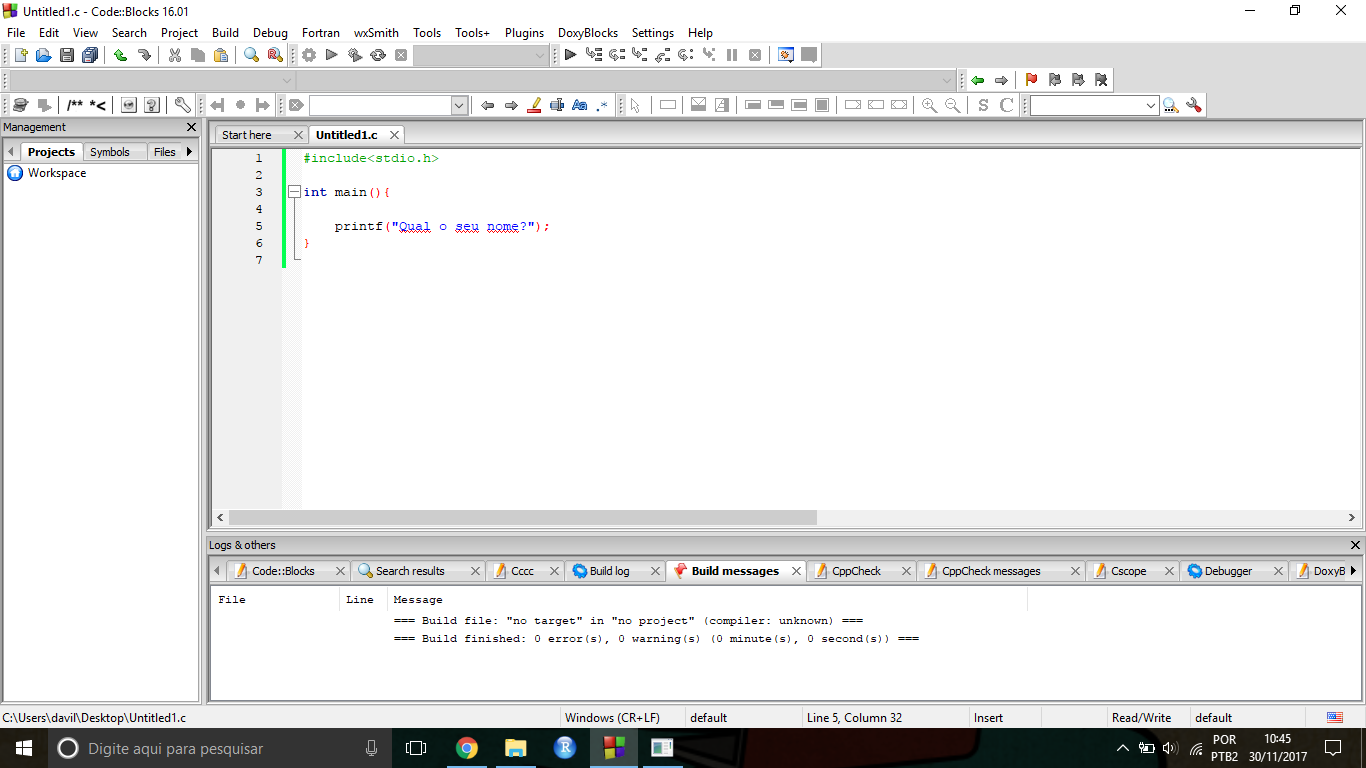1366x768 pixels.
Task: Click the highlight occurrences pencil icon
Action: pyautogui.click(x=534, y=105)
